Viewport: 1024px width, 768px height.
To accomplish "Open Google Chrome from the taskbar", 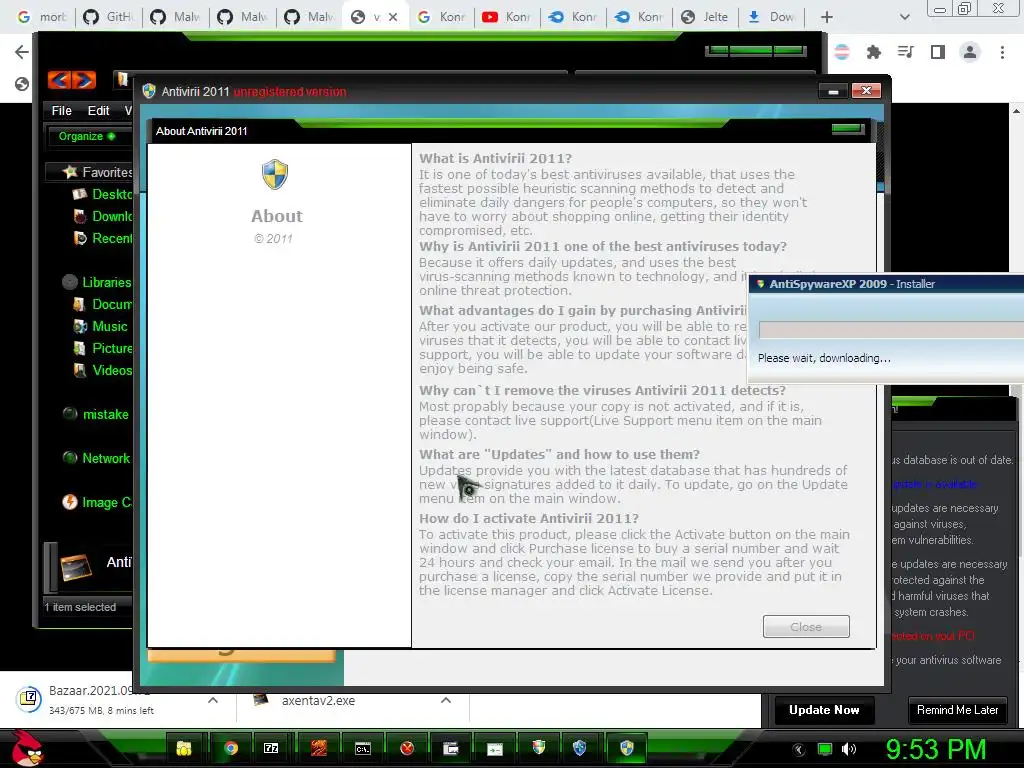I will point(230,748).
